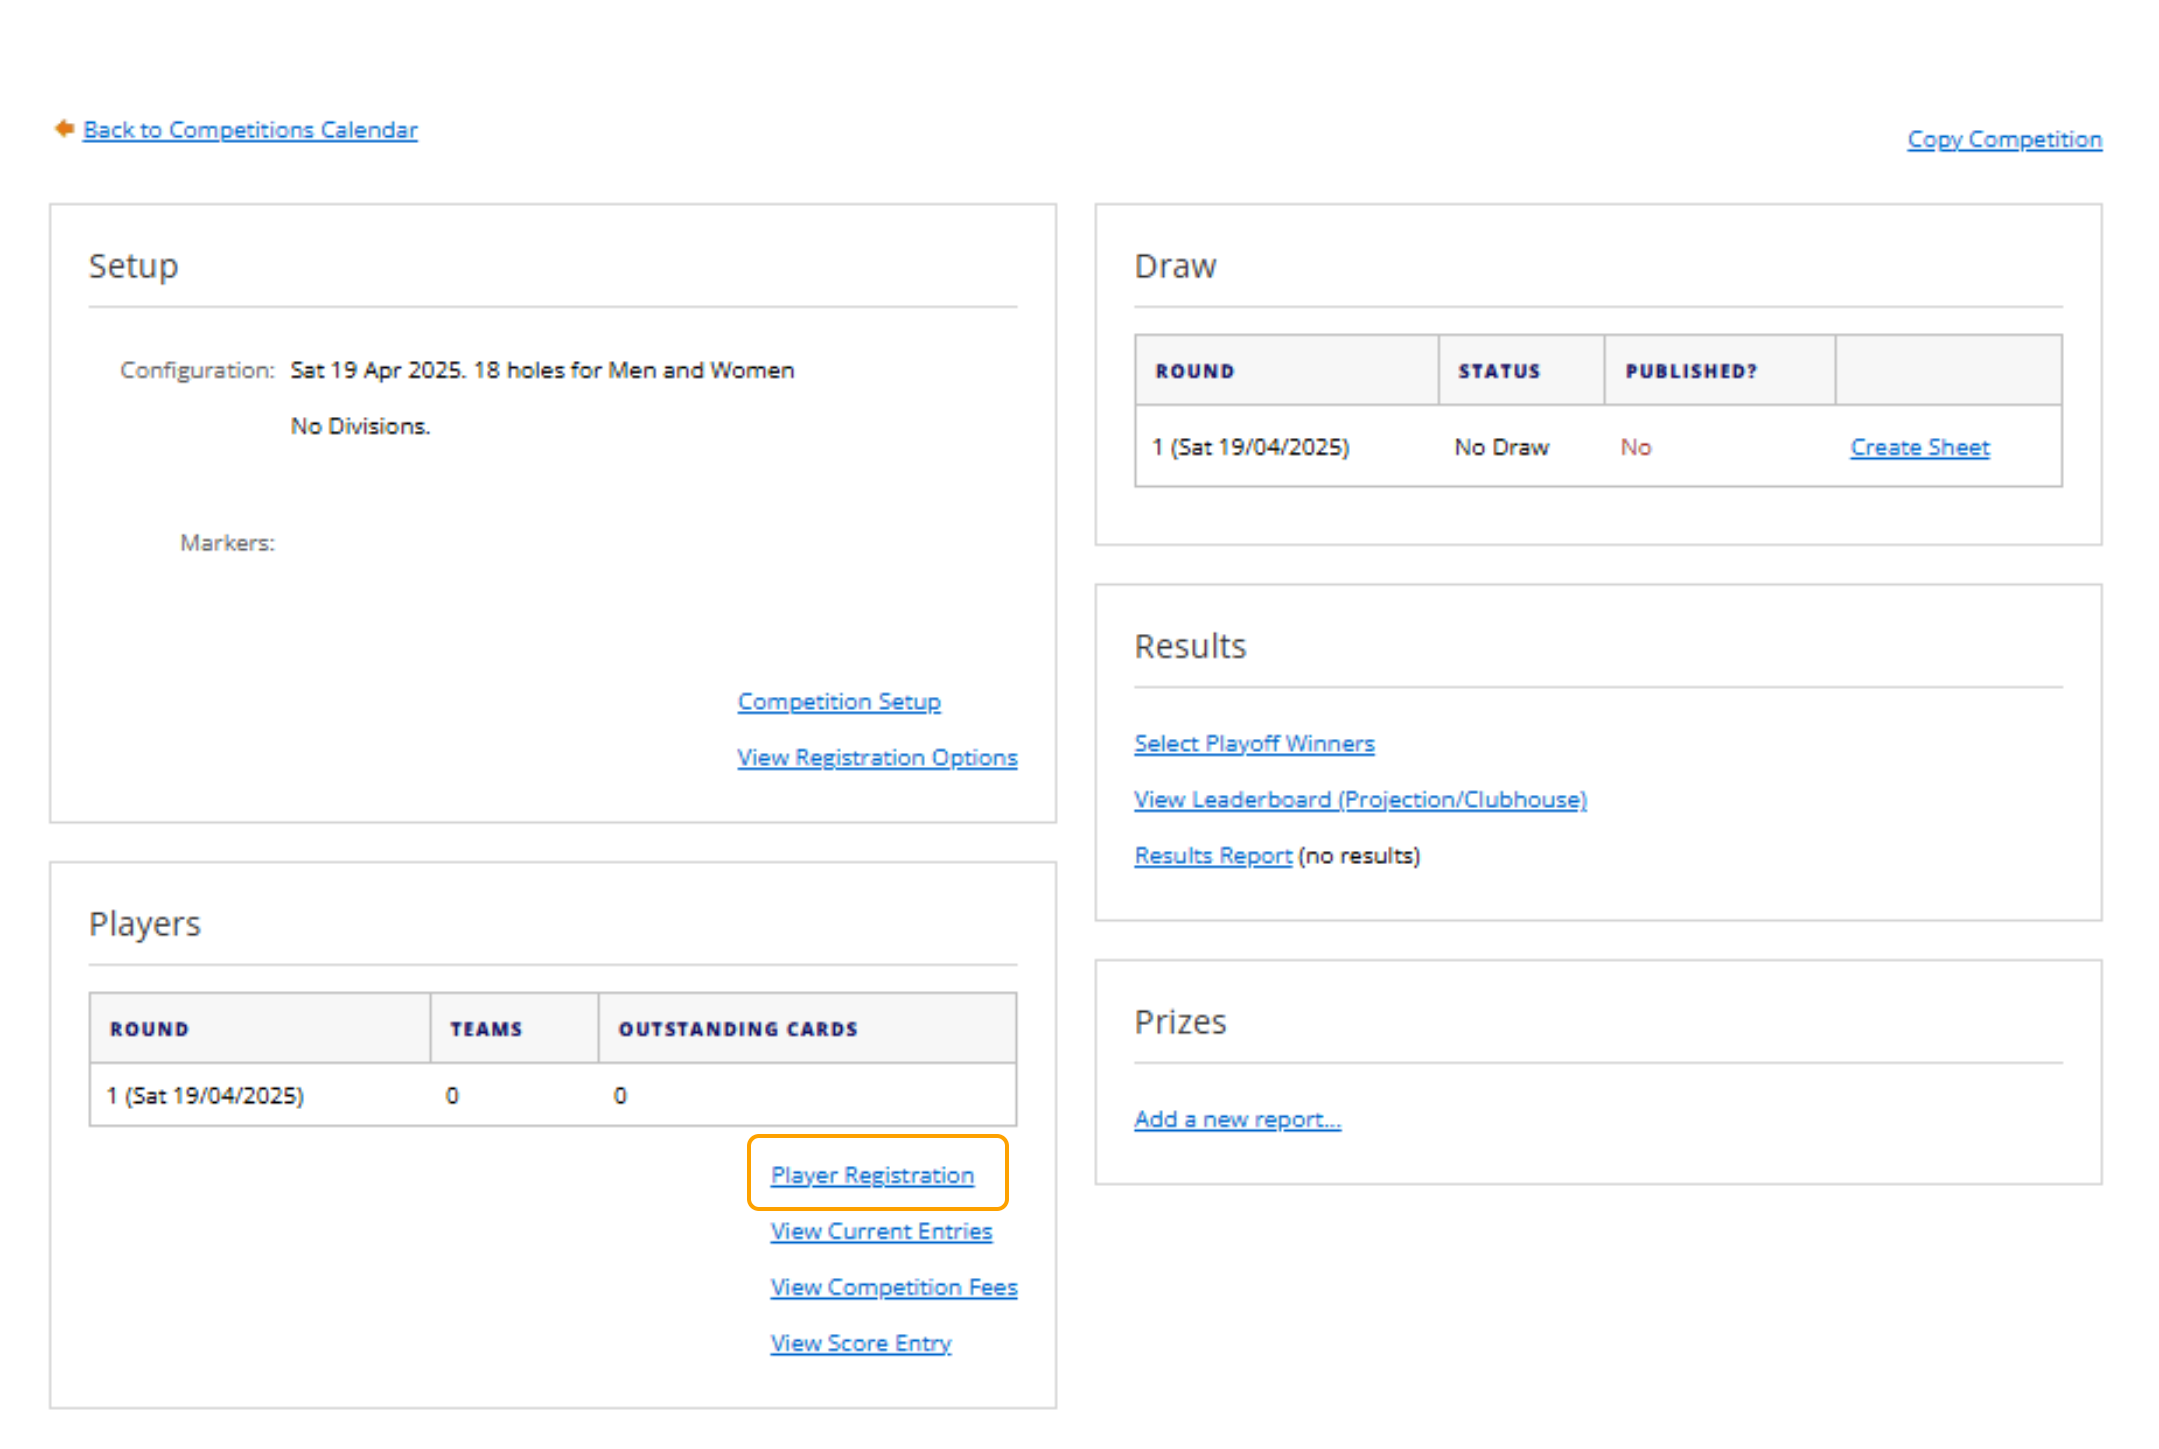Screen dimensions: 2159x1449
Task: View Registration Options in Setup
Action: pos(876,758)
